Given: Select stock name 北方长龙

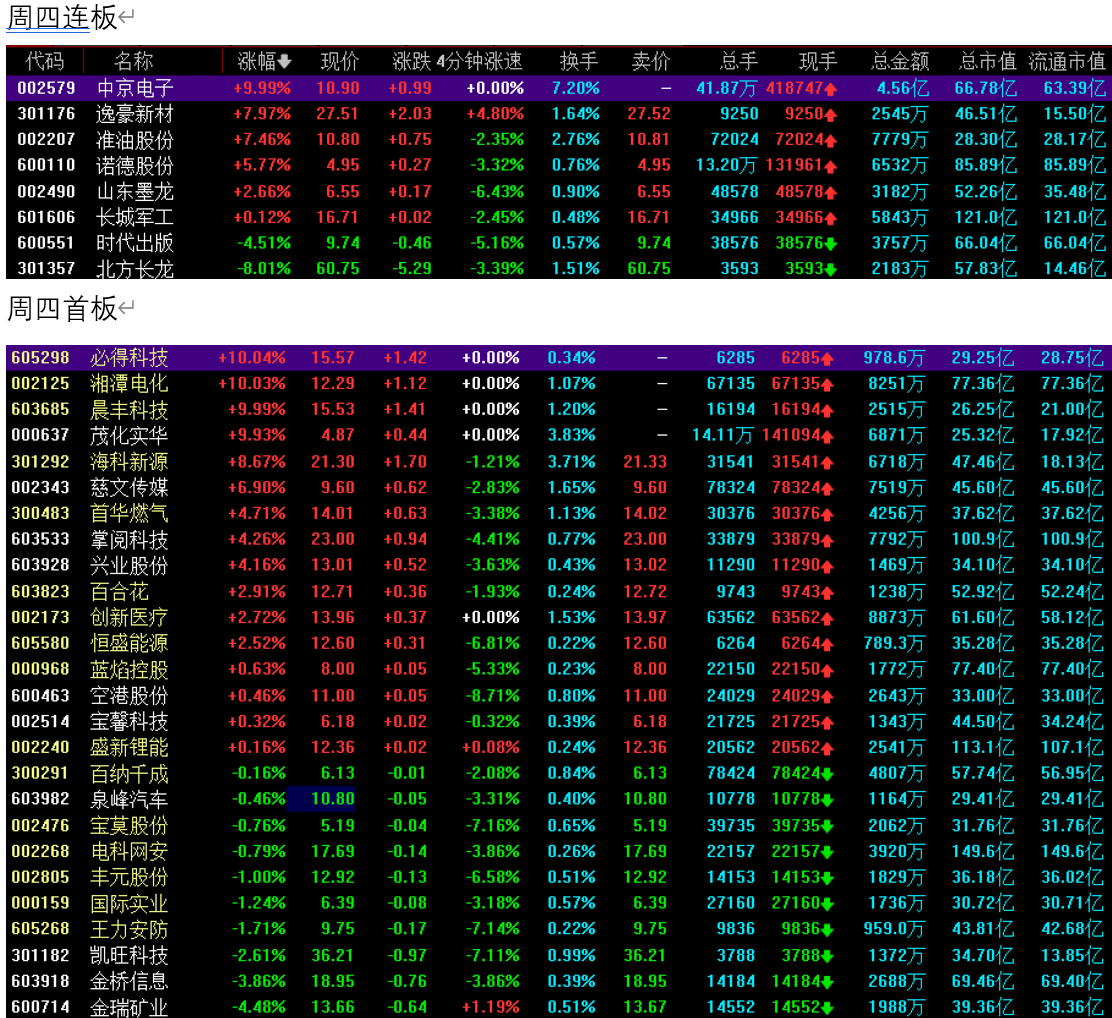Looking at the screenshot, I should 135,269.
